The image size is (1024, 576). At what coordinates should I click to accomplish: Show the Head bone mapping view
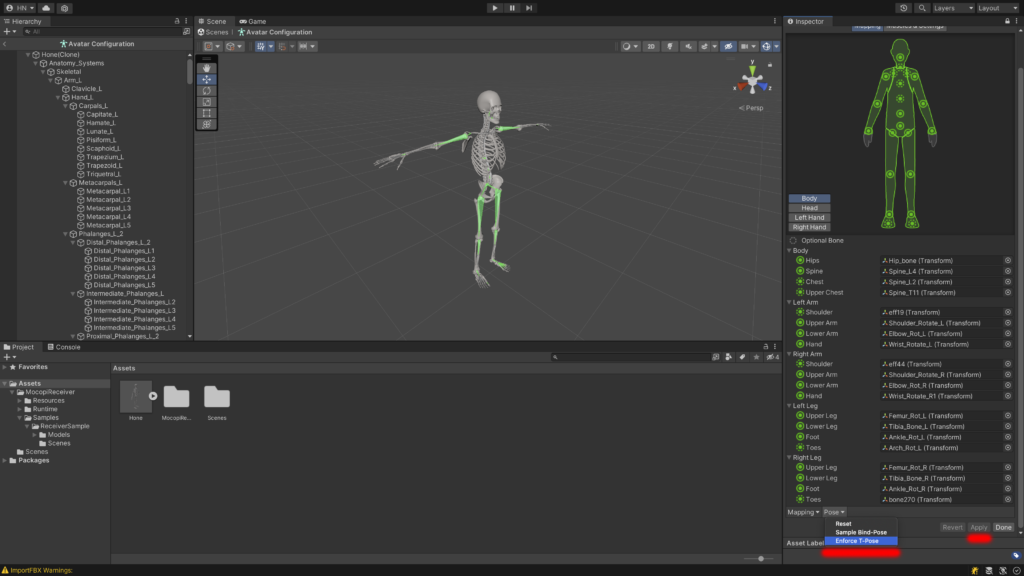pos(809,208)
